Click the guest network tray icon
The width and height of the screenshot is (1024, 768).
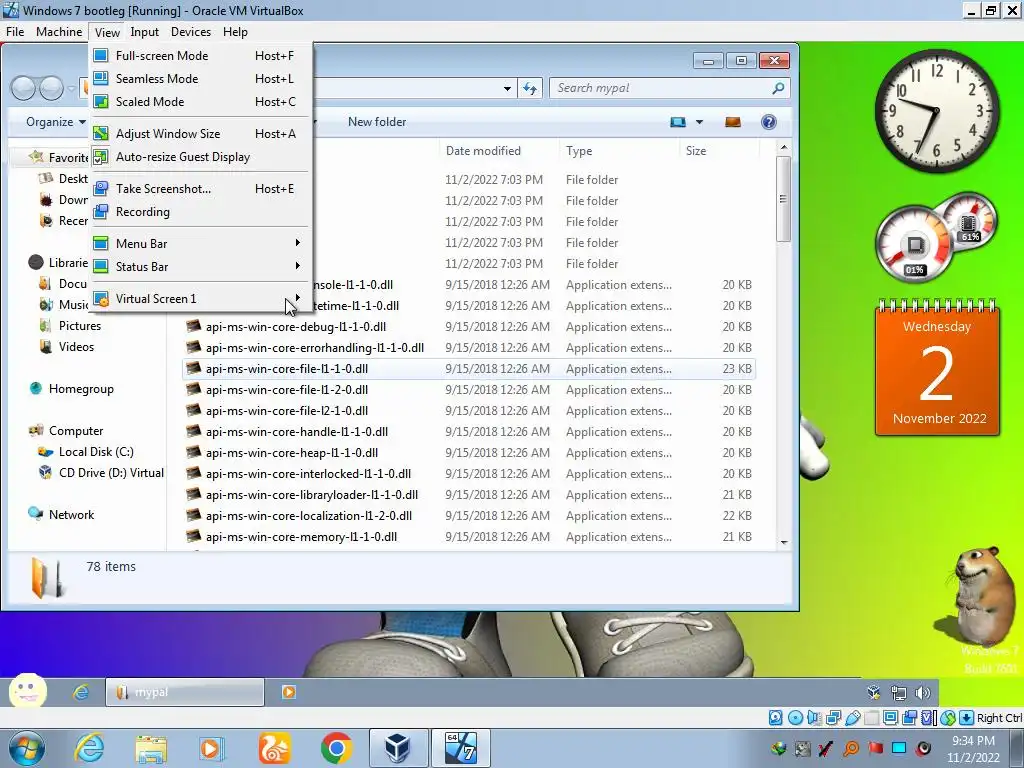[x=899, y=692]
